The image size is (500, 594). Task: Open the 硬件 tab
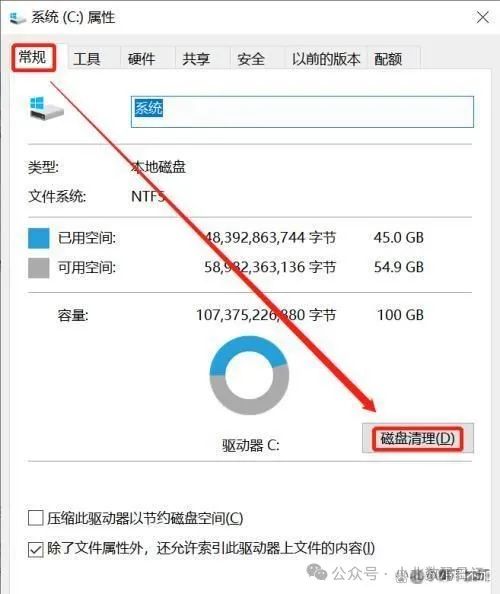click(142, 59)
